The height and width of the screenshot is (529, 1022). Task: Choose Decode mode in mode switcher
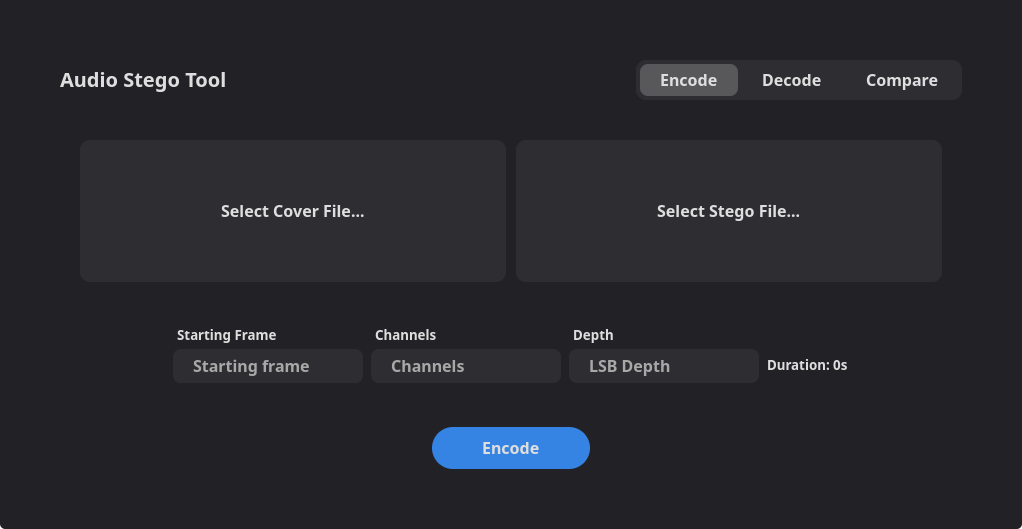[791, 80]
